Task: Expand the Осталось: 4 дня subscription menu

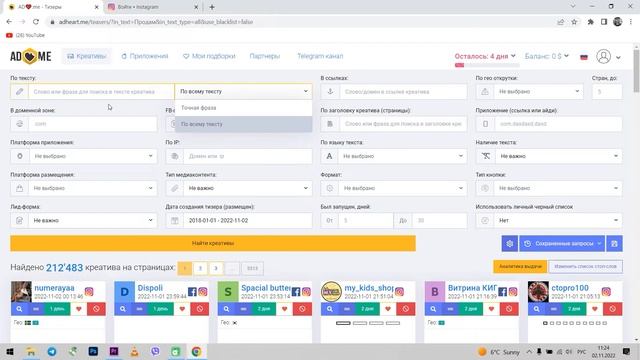Action: 485,56
